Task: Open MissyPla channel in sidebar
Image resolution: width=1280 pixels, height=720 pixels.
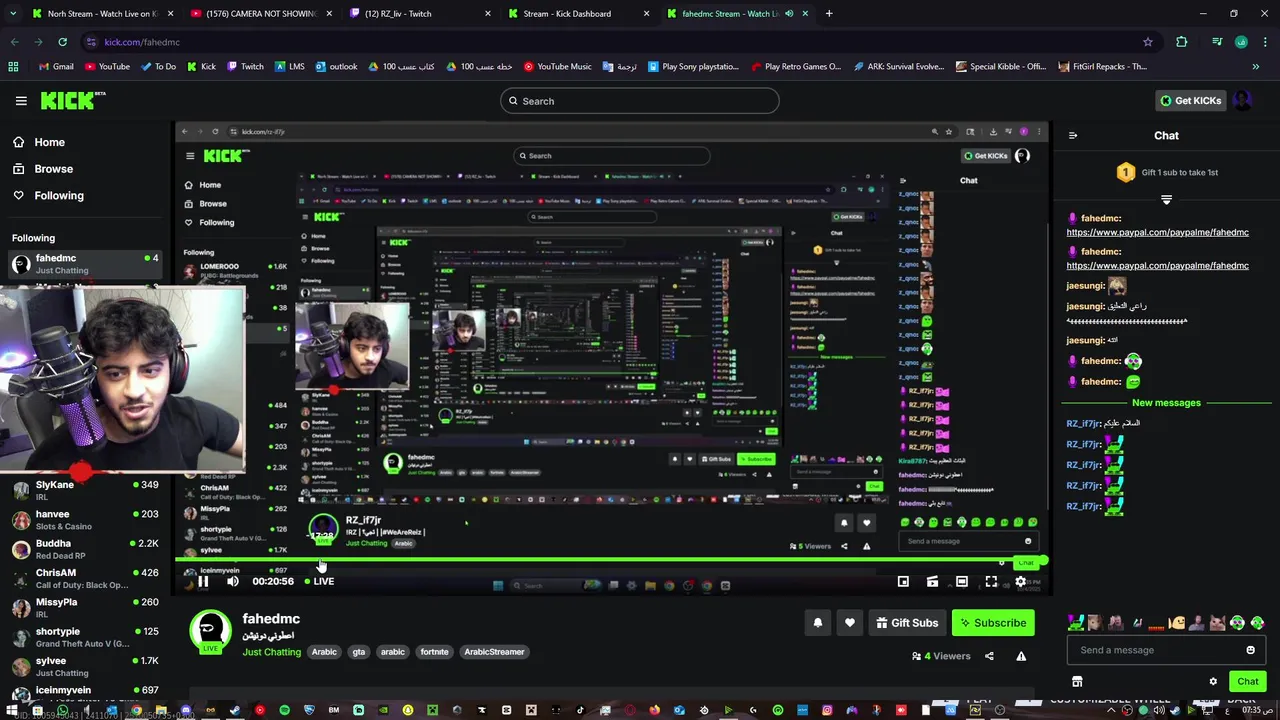Action: pos(85,608)
